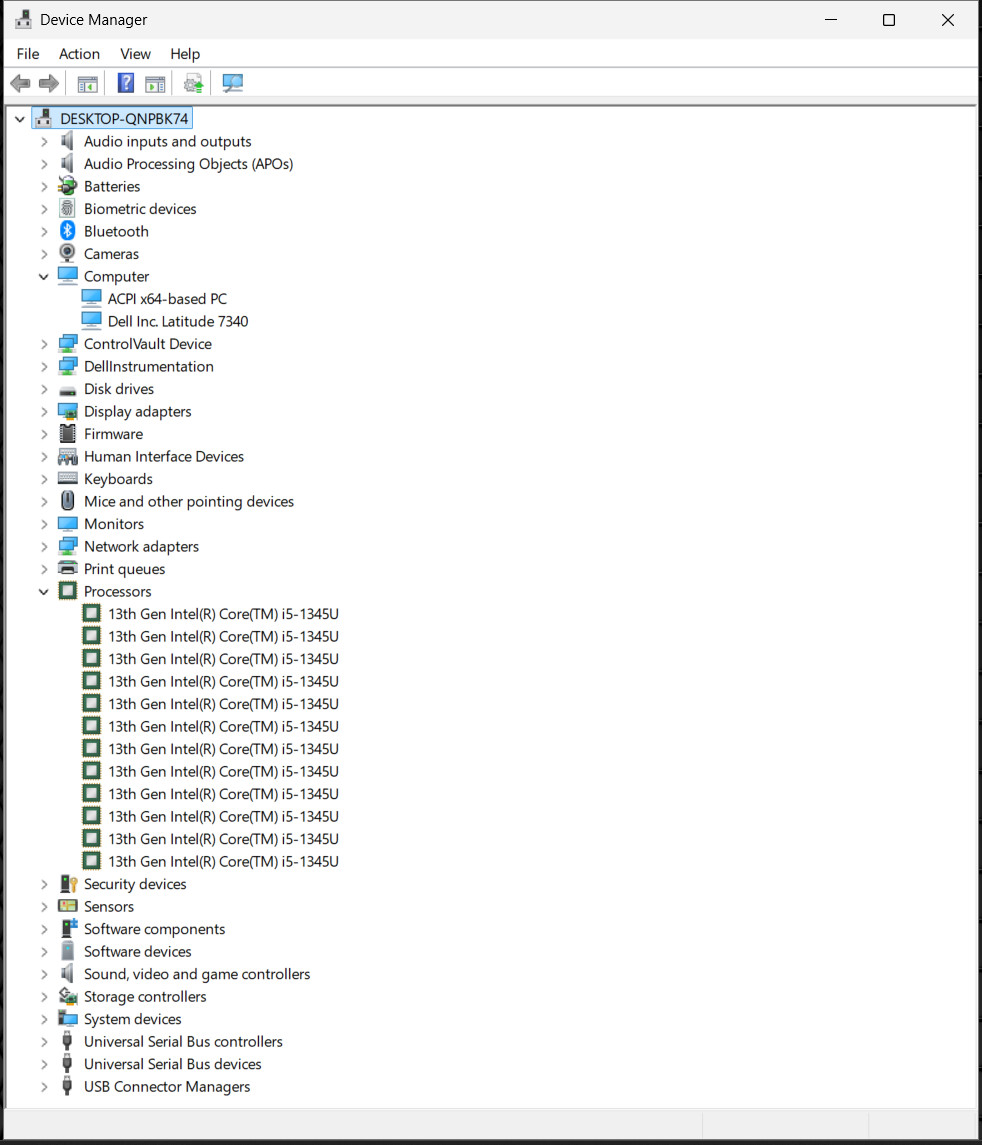Expand the Monitors category
The height and width of the screenshot is (1145, 982).
click(44, 524)
